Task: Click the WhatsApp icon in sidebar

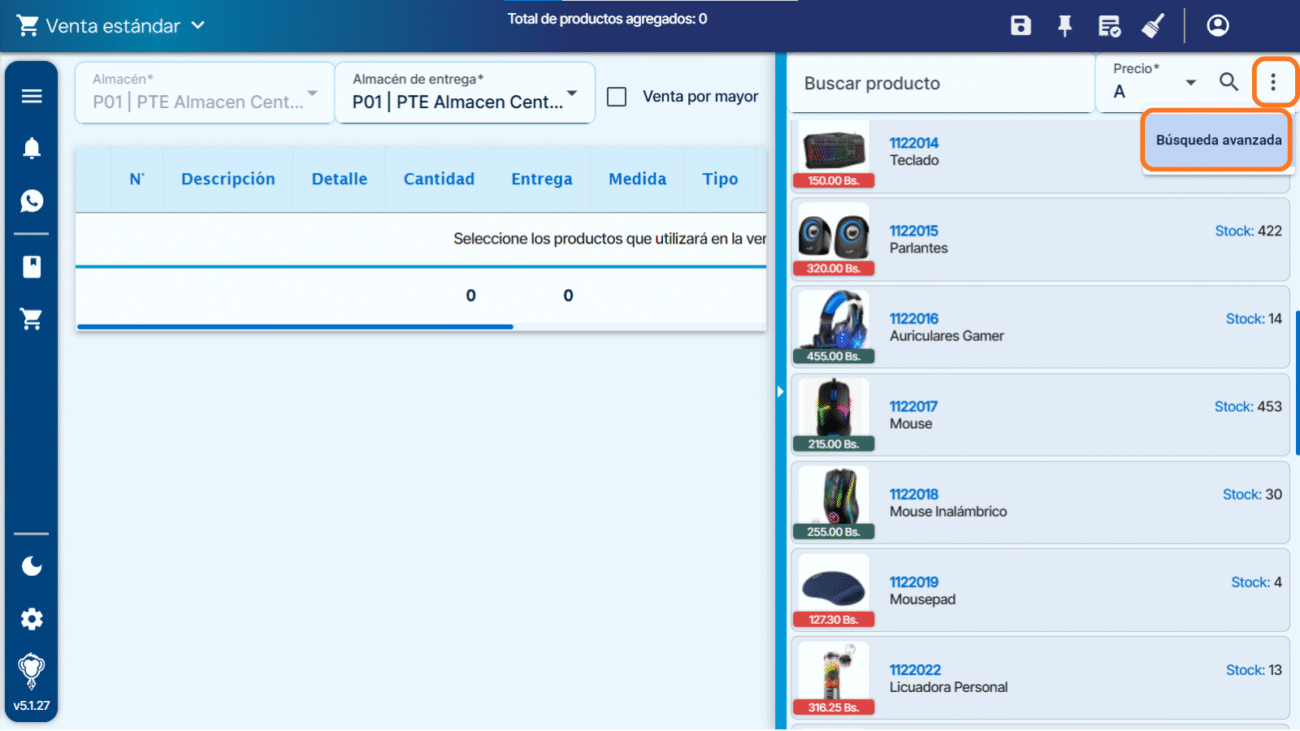Action: 32,201
